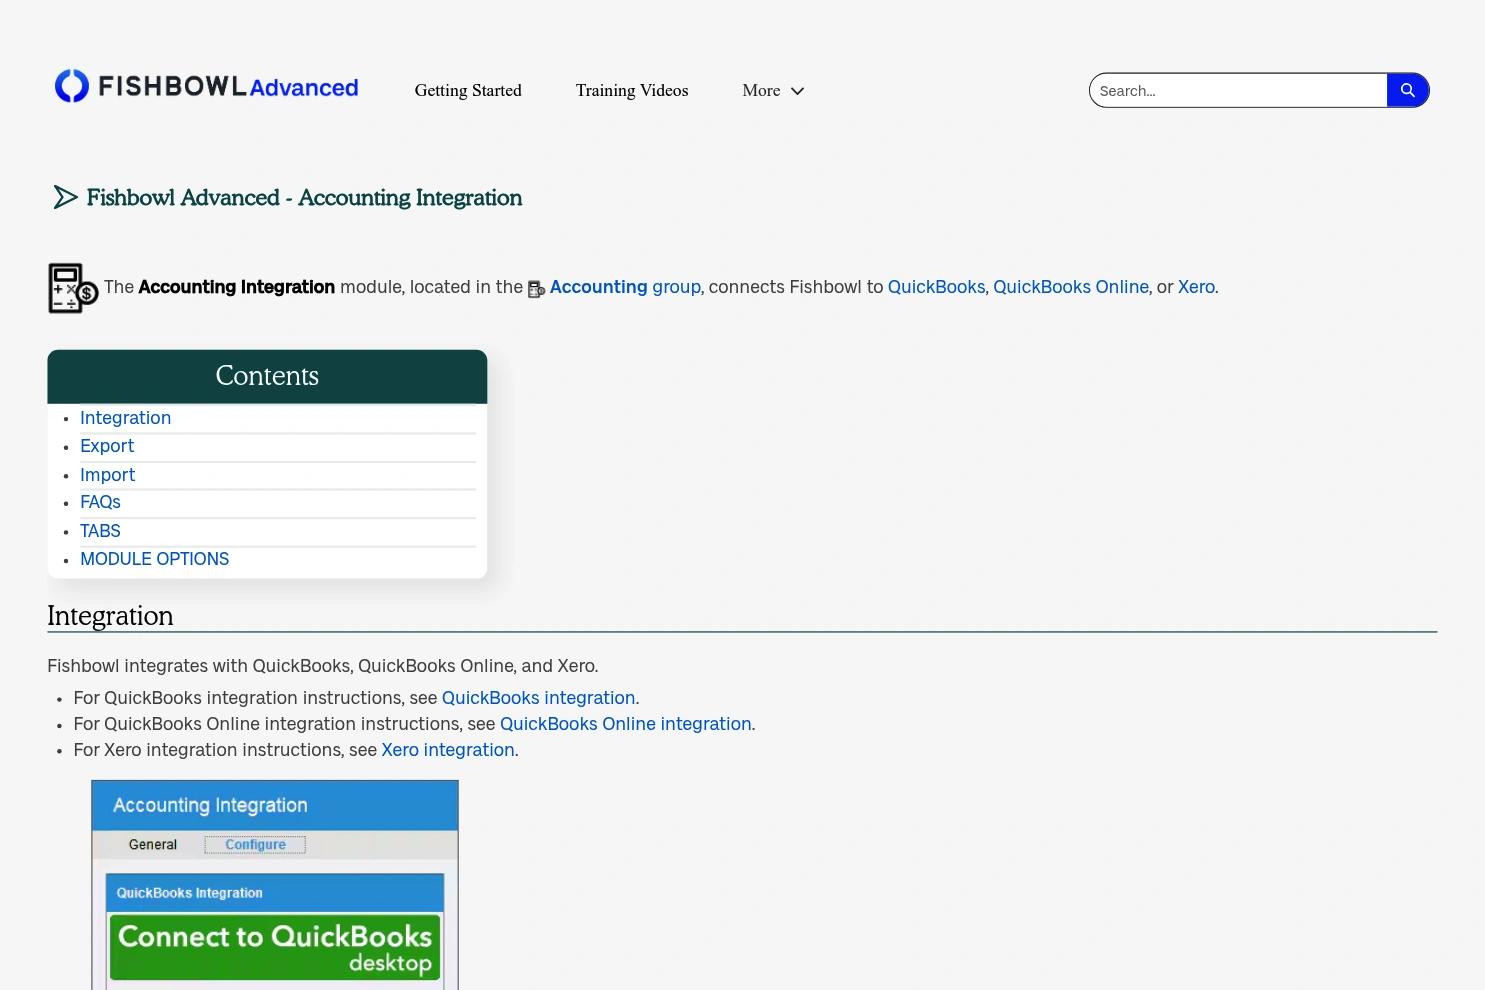1485x990 pixels.
Task: Click the Accounting Integration module calculator icon
Action: click(73, 288)
